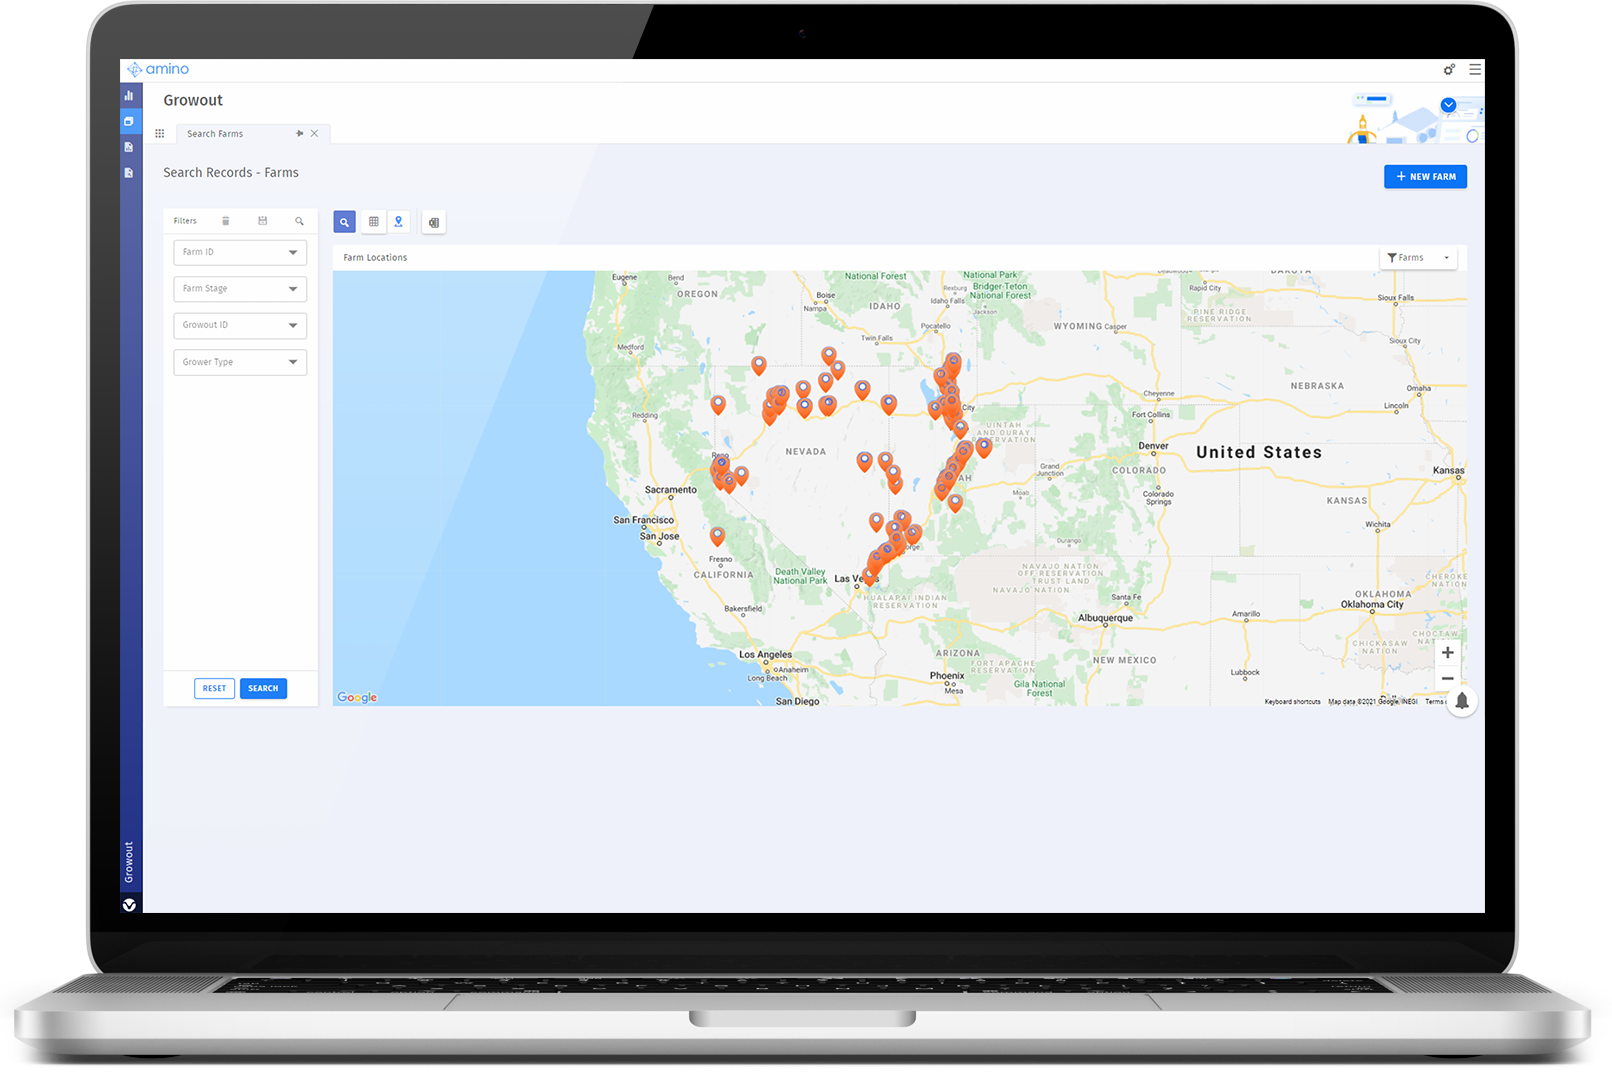Screen dimensions: 1612x1075
Task: Switch to table grid view
Action: 374,222
